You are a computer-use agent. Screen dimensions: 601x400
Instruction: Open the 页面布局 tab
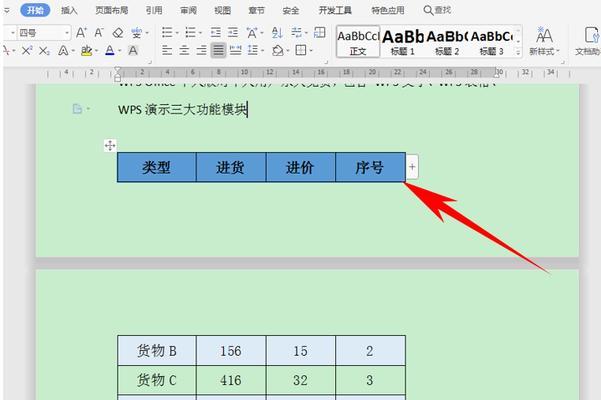(112, 10)
